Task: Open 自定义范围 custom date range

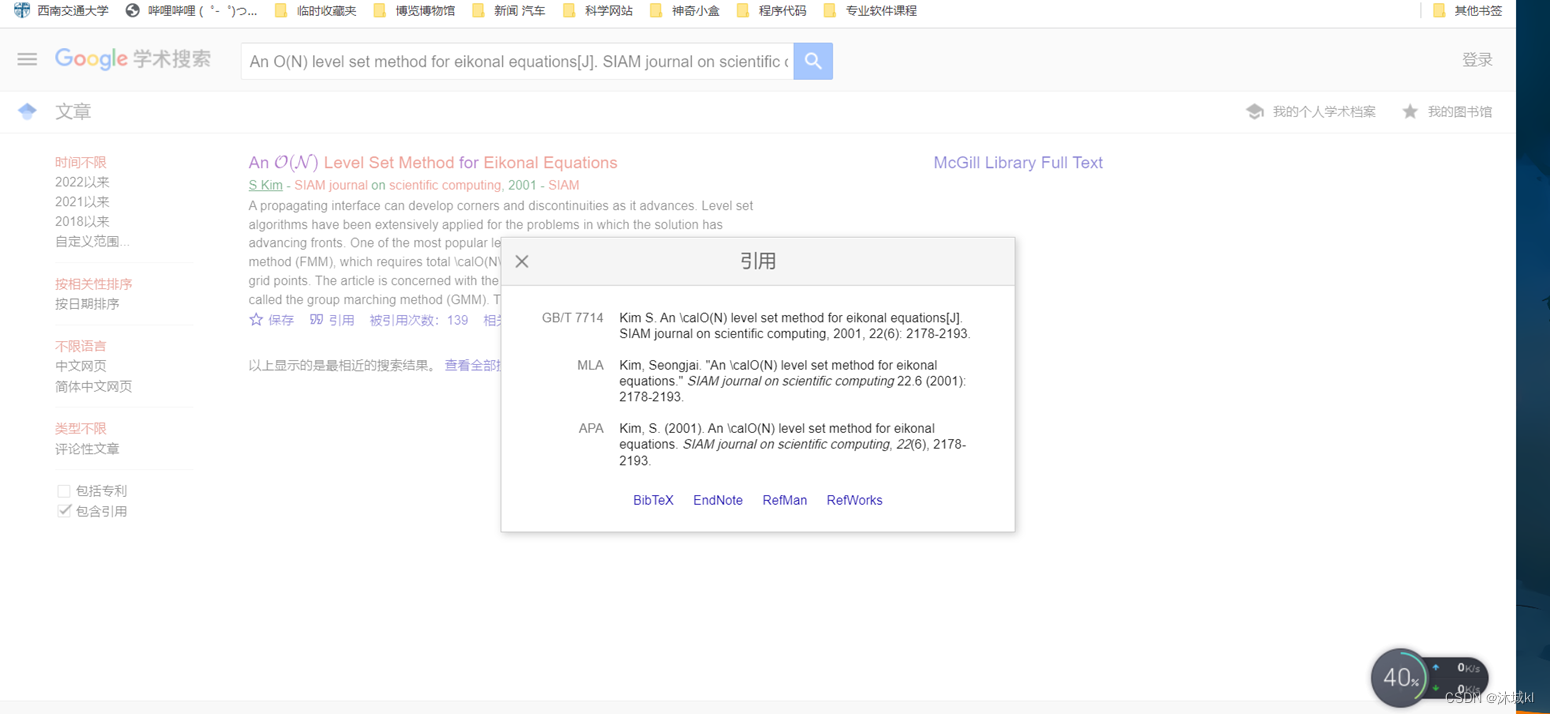Action: (x=92, y=241)
